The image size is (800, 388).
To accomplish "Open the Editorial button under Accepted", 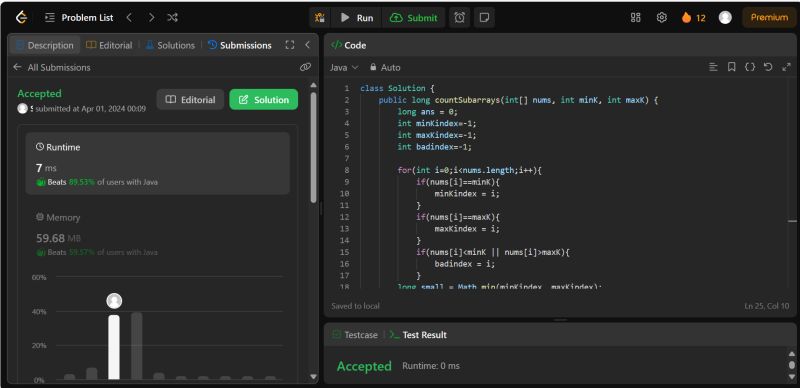I will (x=190, y=100).
